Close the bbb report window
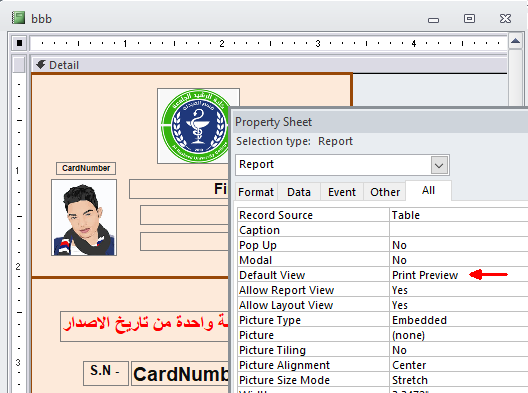Viewport: 528px width, 393px height. 505,18
